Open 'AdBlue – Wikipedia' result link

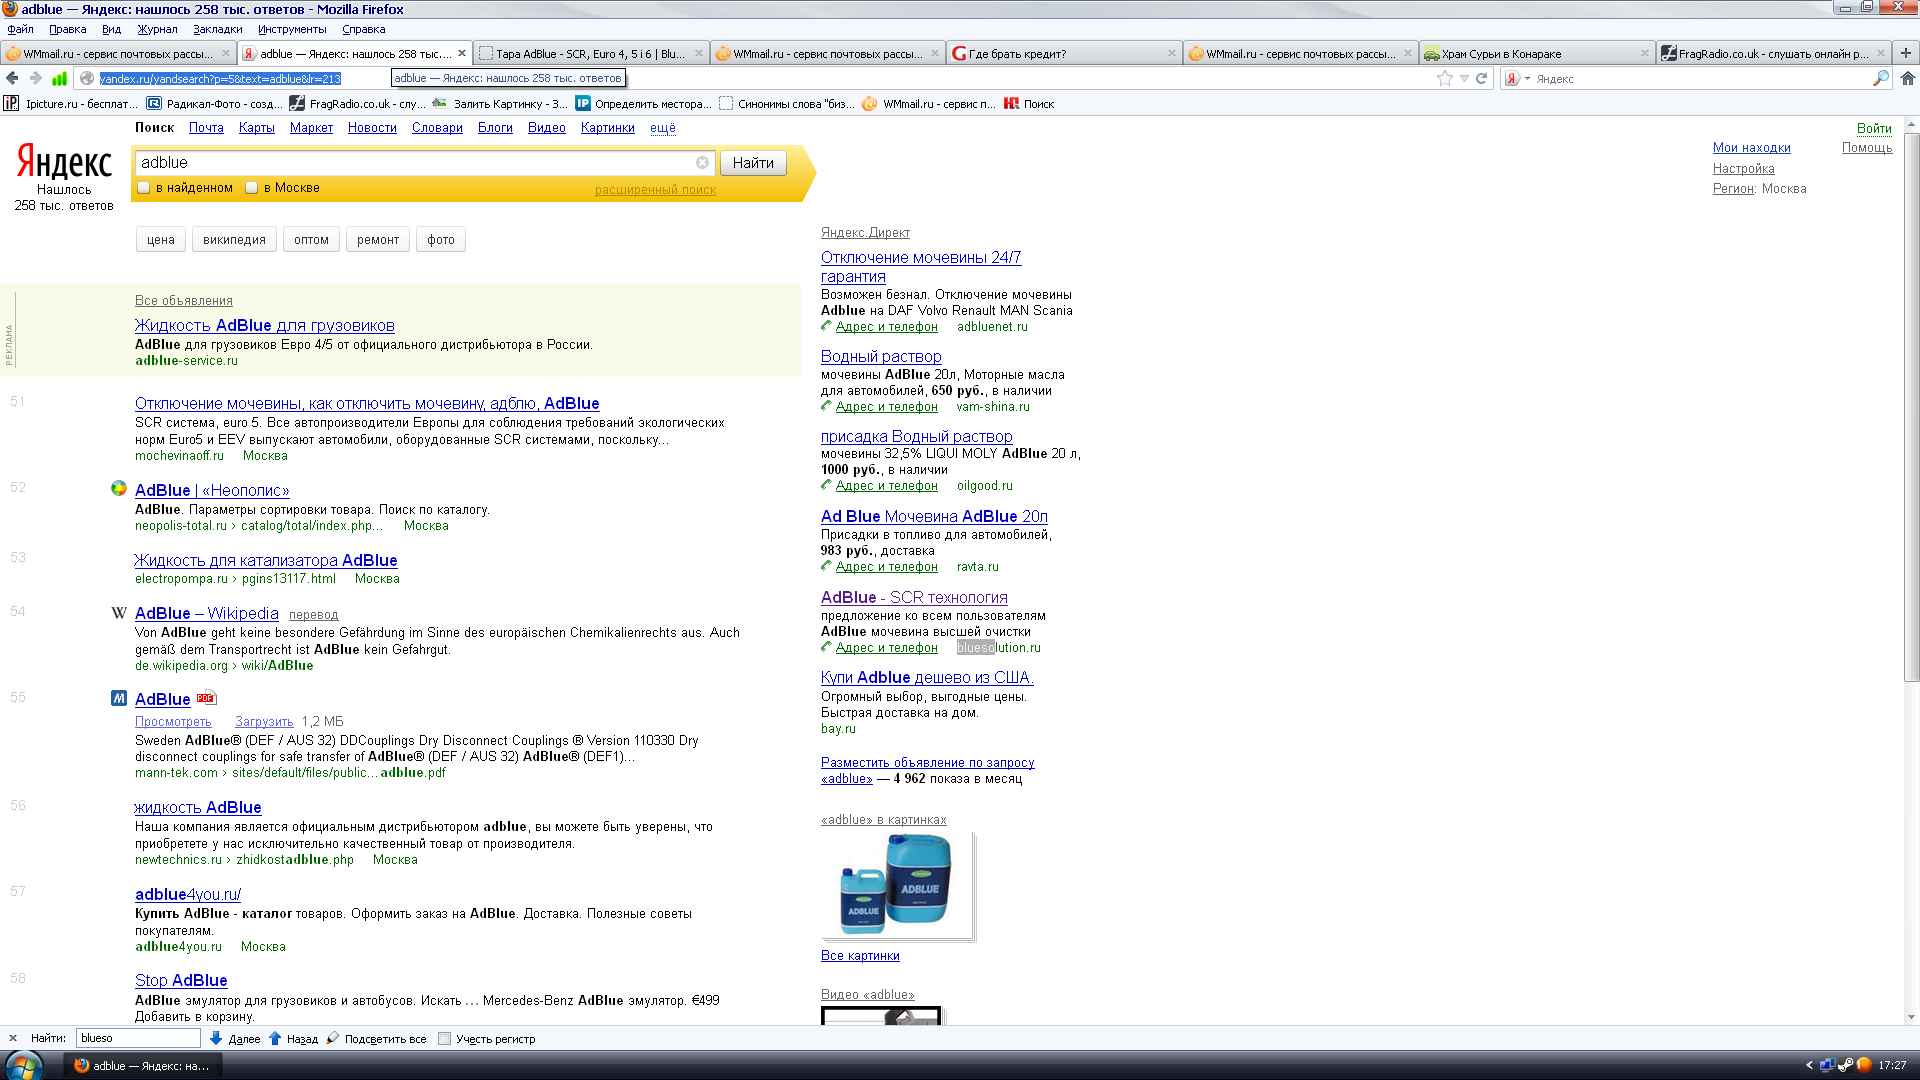point(207,614)
